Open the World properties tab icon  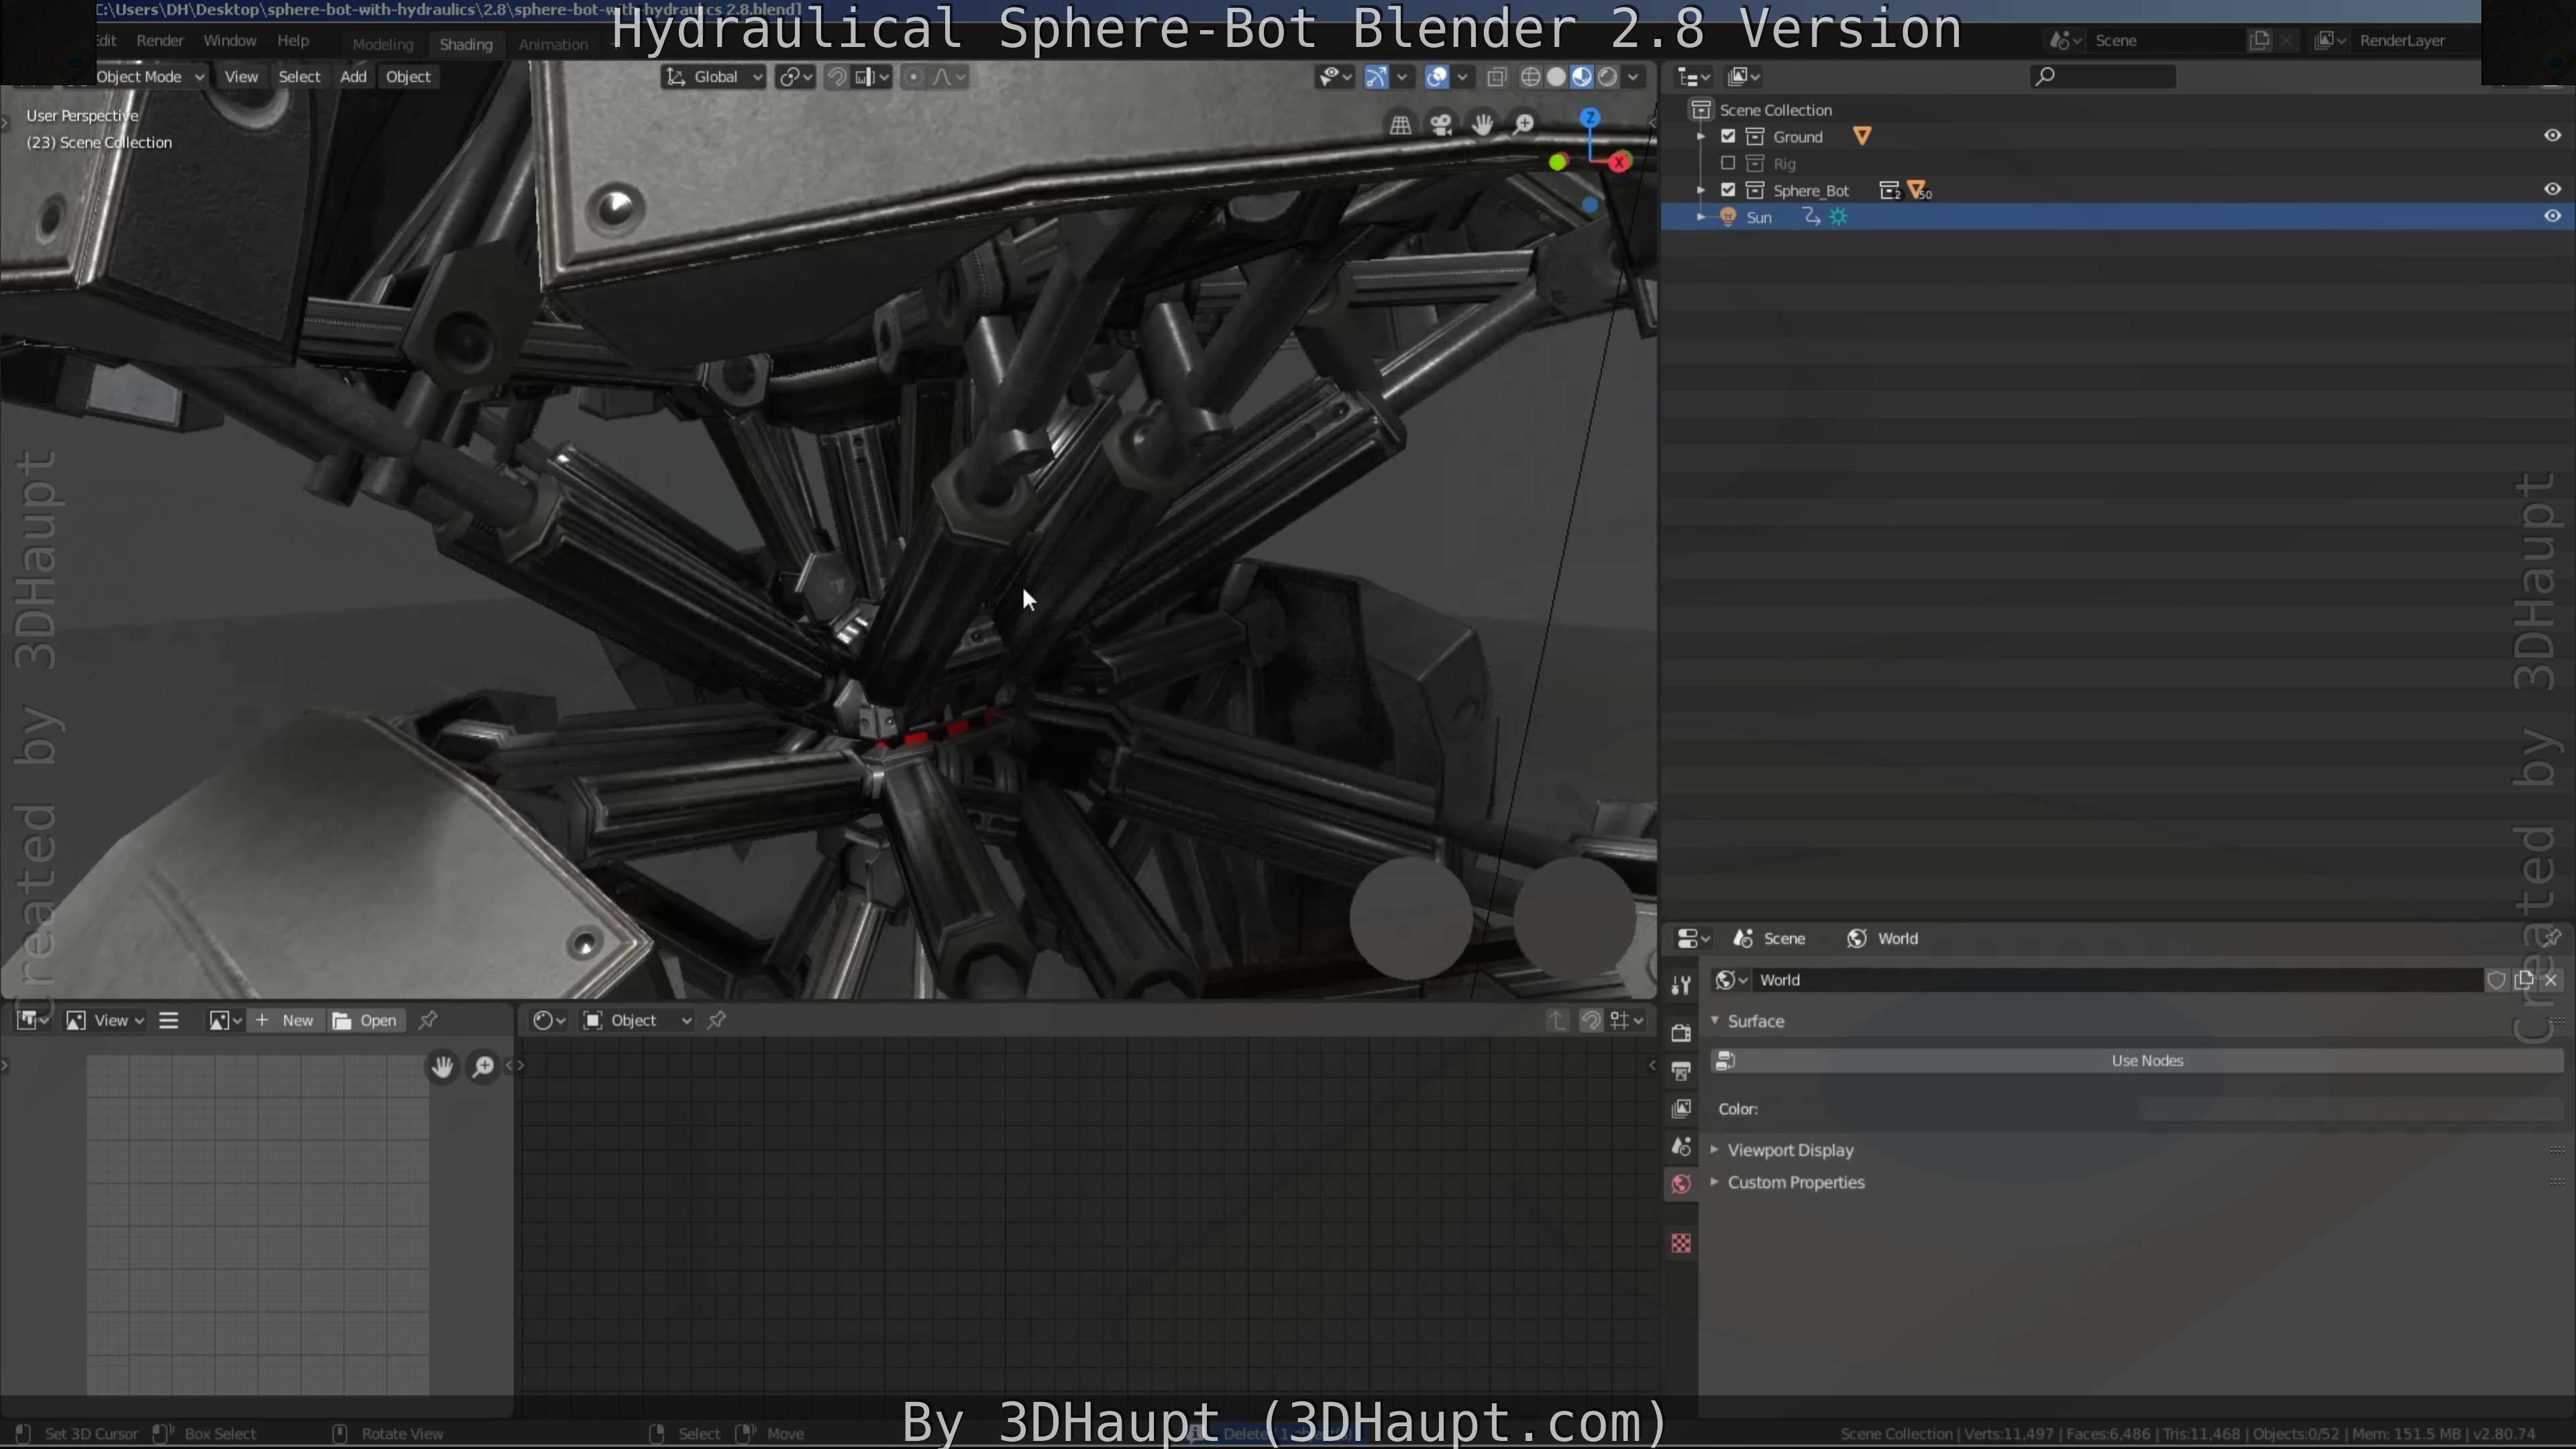coord(1681,1184)
